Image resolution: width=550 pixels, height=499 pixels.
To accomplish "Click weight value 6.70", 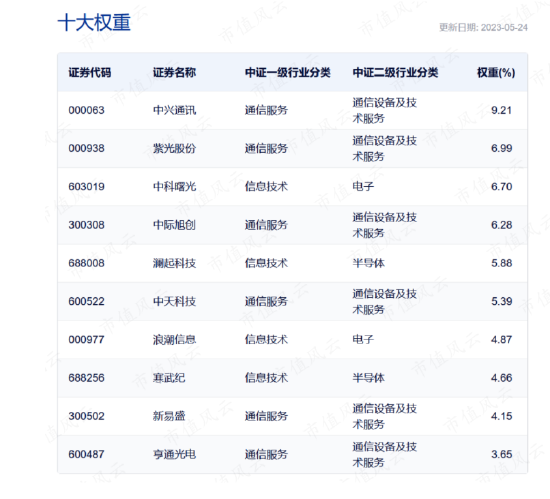I will (502, 187).
